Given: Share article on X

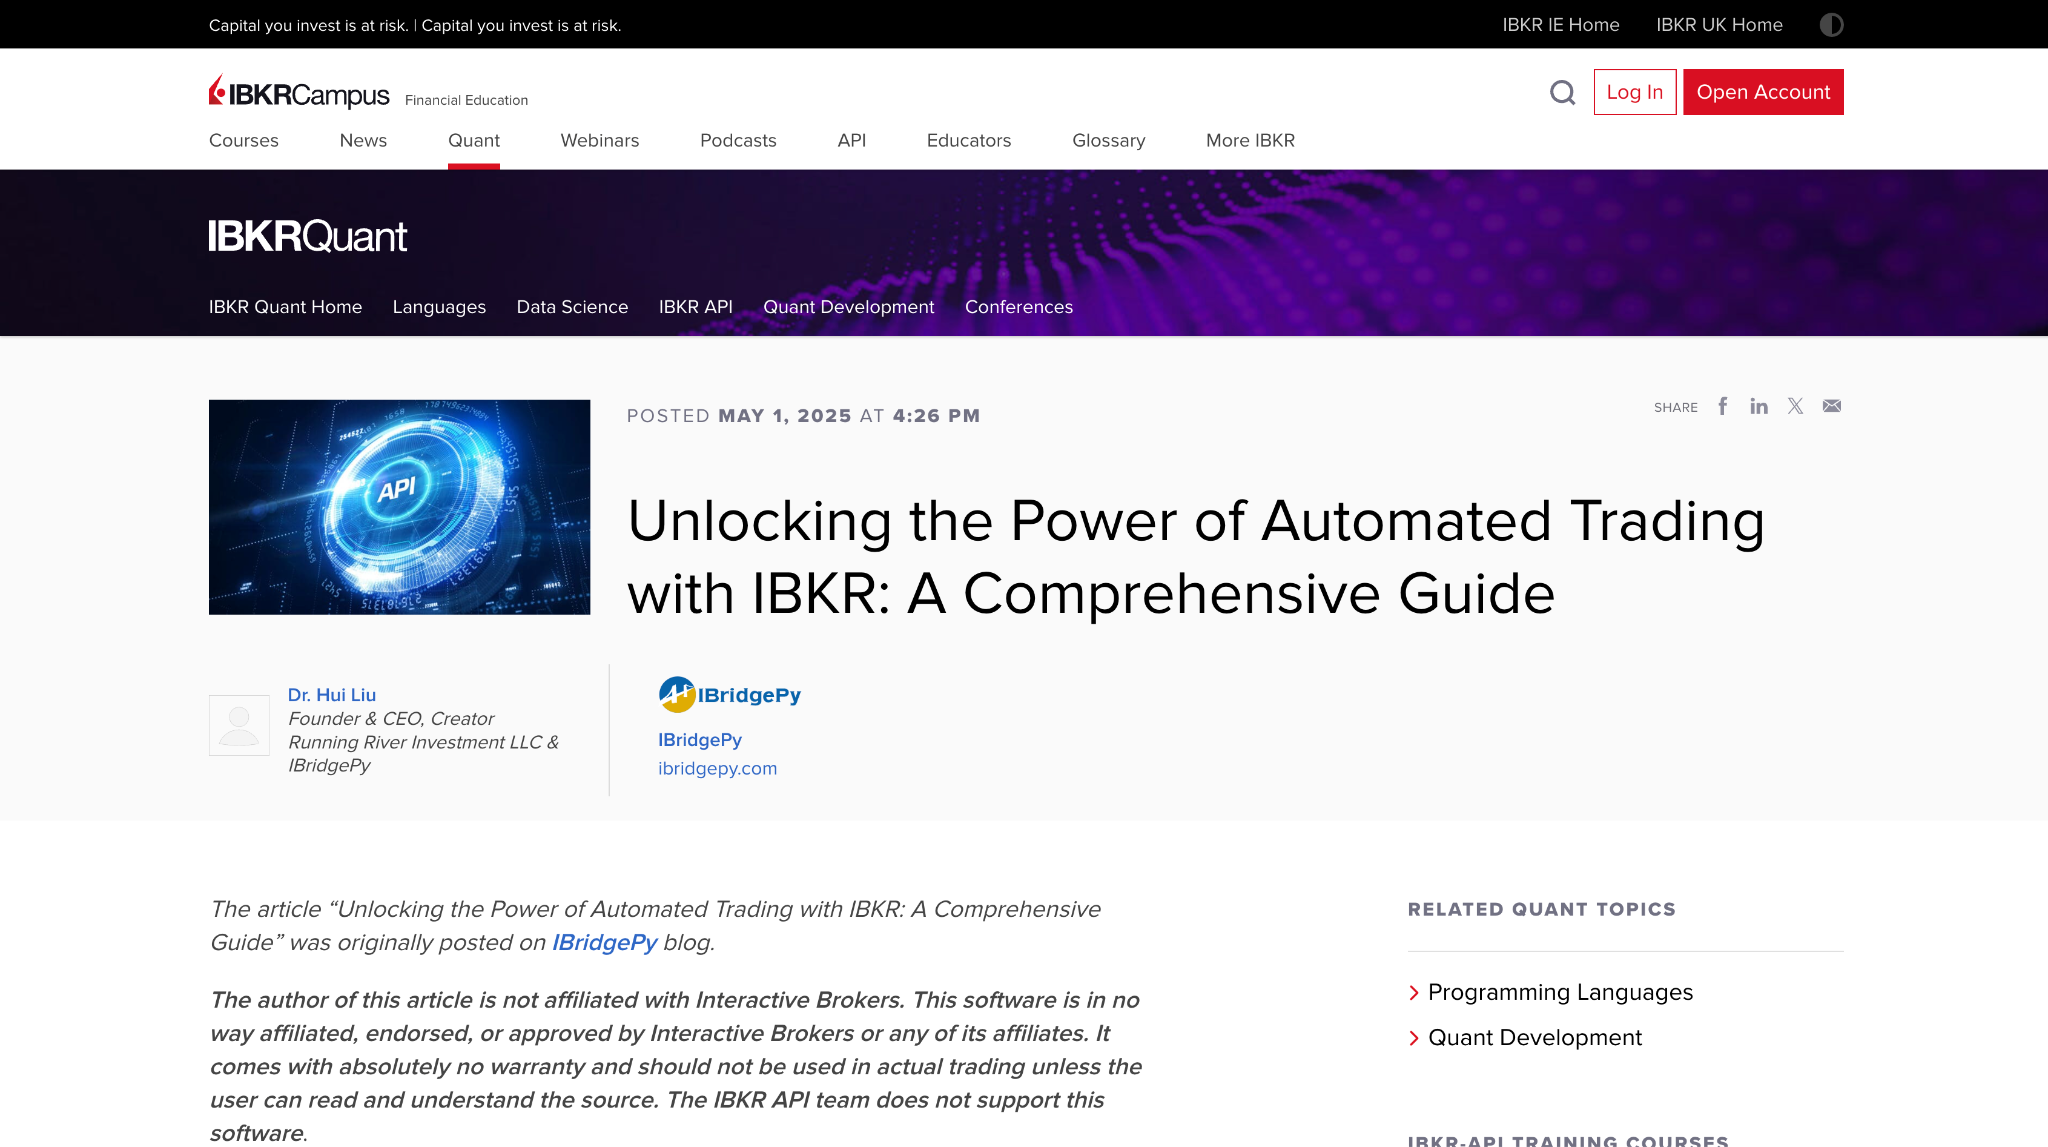Looking at the screenshot, I should pos(1796,406).
